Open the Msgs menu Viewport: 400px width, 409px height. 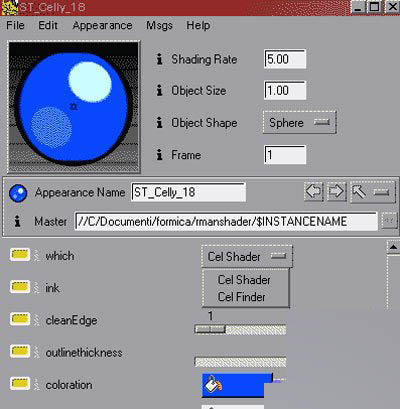159,25
